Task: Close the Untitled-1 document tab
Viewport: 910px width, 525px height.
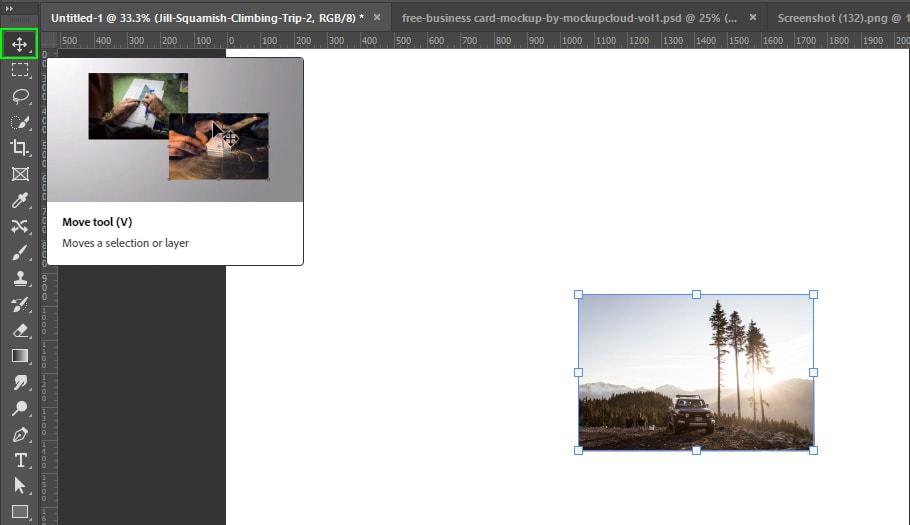Action: point(377,17)
